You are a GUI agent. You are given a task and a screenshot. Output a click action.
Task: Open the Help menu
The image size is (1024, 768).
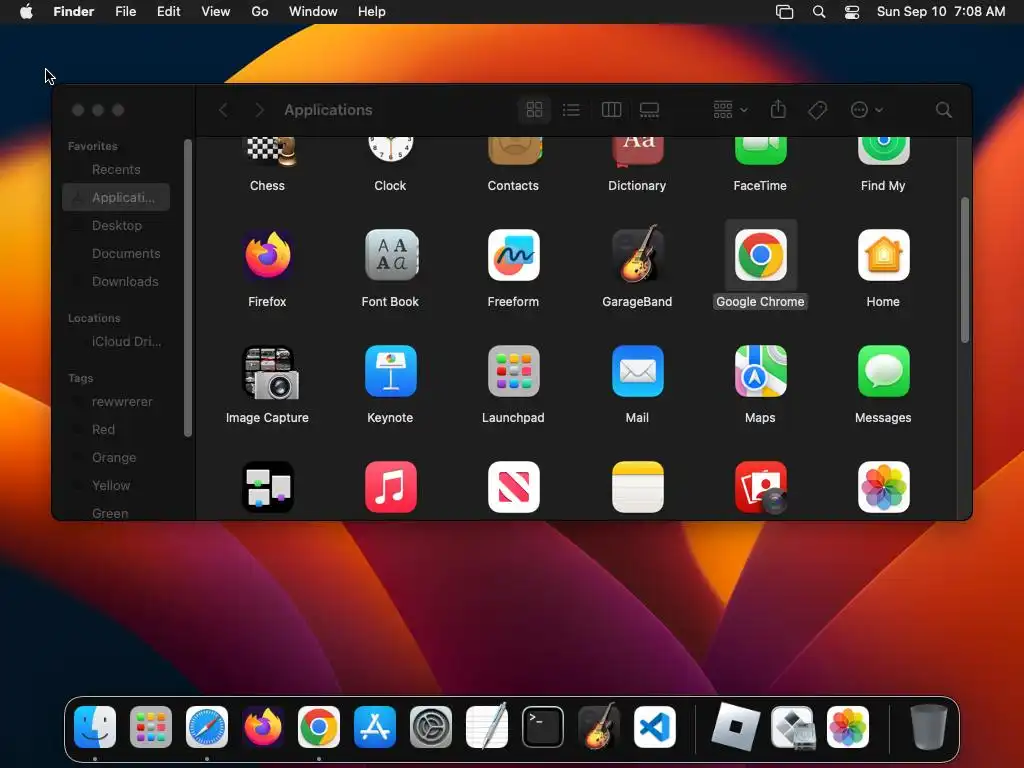(x=372, y=11)
